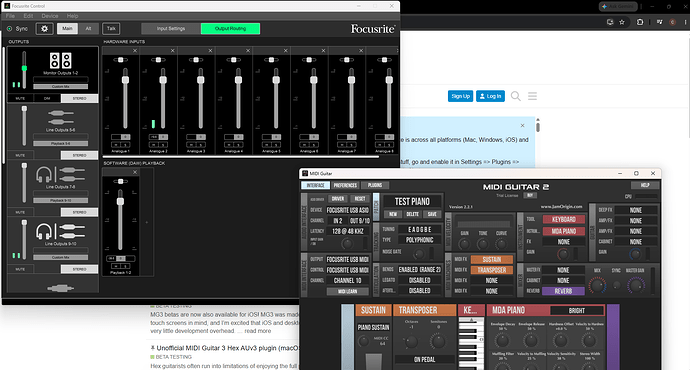Switch to the Preferences tab in MIDI Guitar
This screenshot has width=690, height=370.
pos(345,185)
